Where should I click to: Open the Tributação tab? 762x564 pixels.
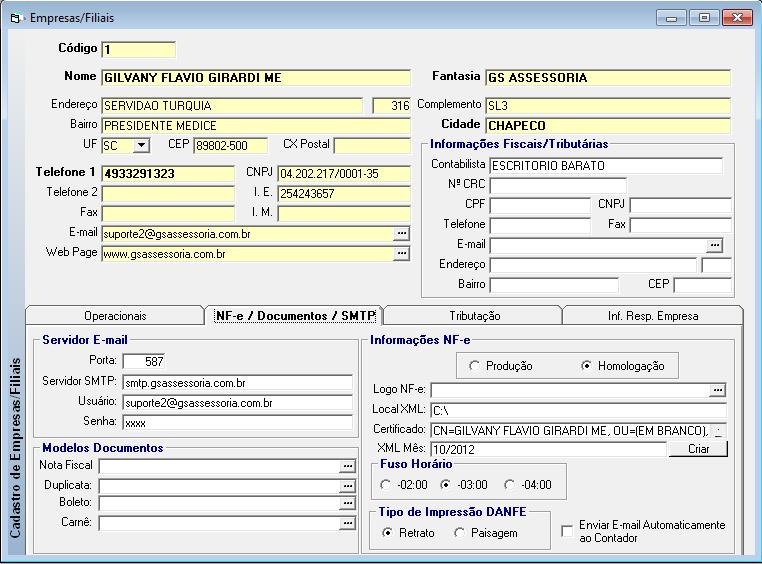(x=474, y=316)
